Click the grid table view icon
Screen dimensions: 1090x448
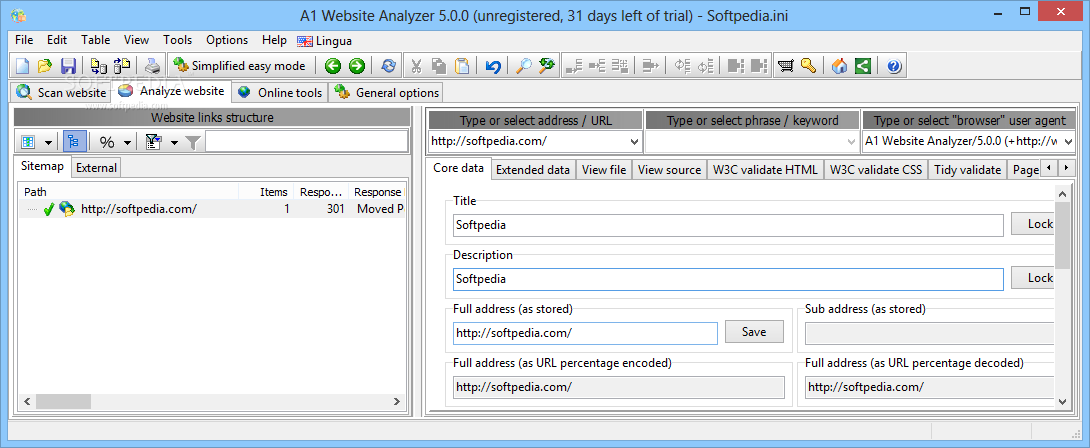[x=29, y=142]
